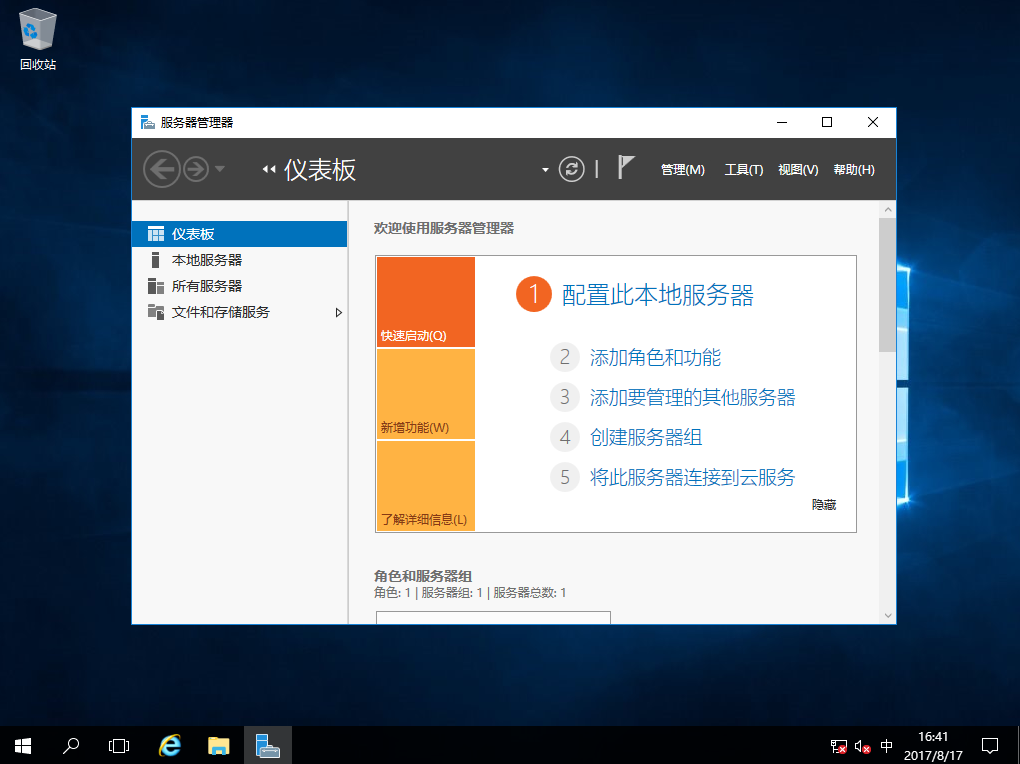Click the scrollbar down arrow in the dashboard
1020x764 pixels.
click(x=887, y=615)
